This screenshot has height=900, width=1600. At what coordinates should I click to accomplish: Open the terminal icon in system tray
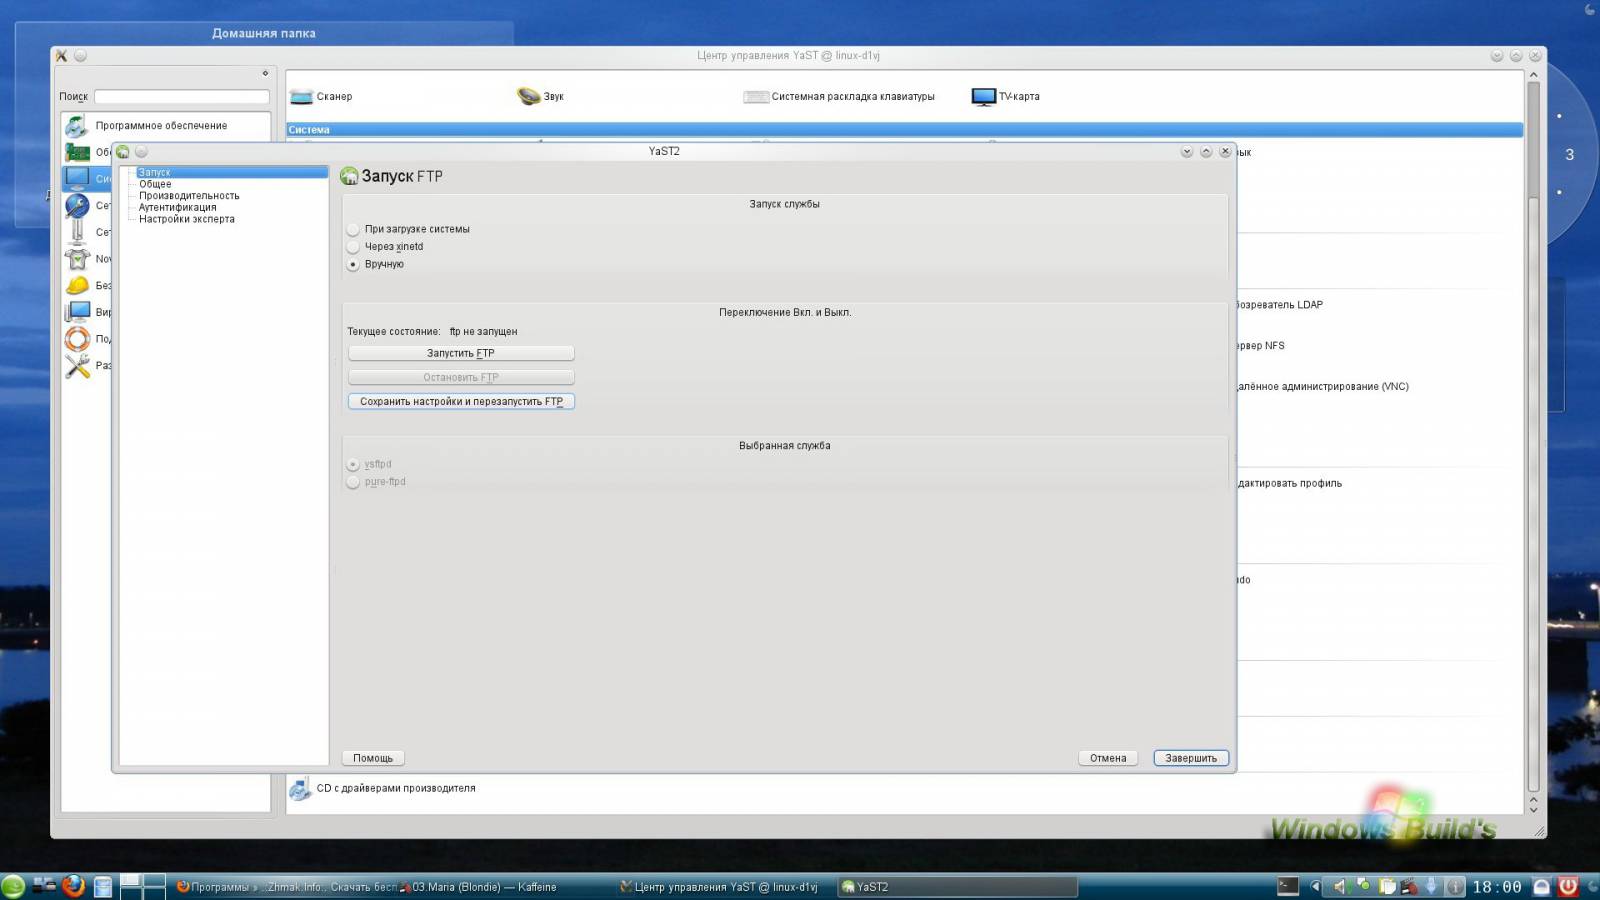click(x=1288, y=886)
